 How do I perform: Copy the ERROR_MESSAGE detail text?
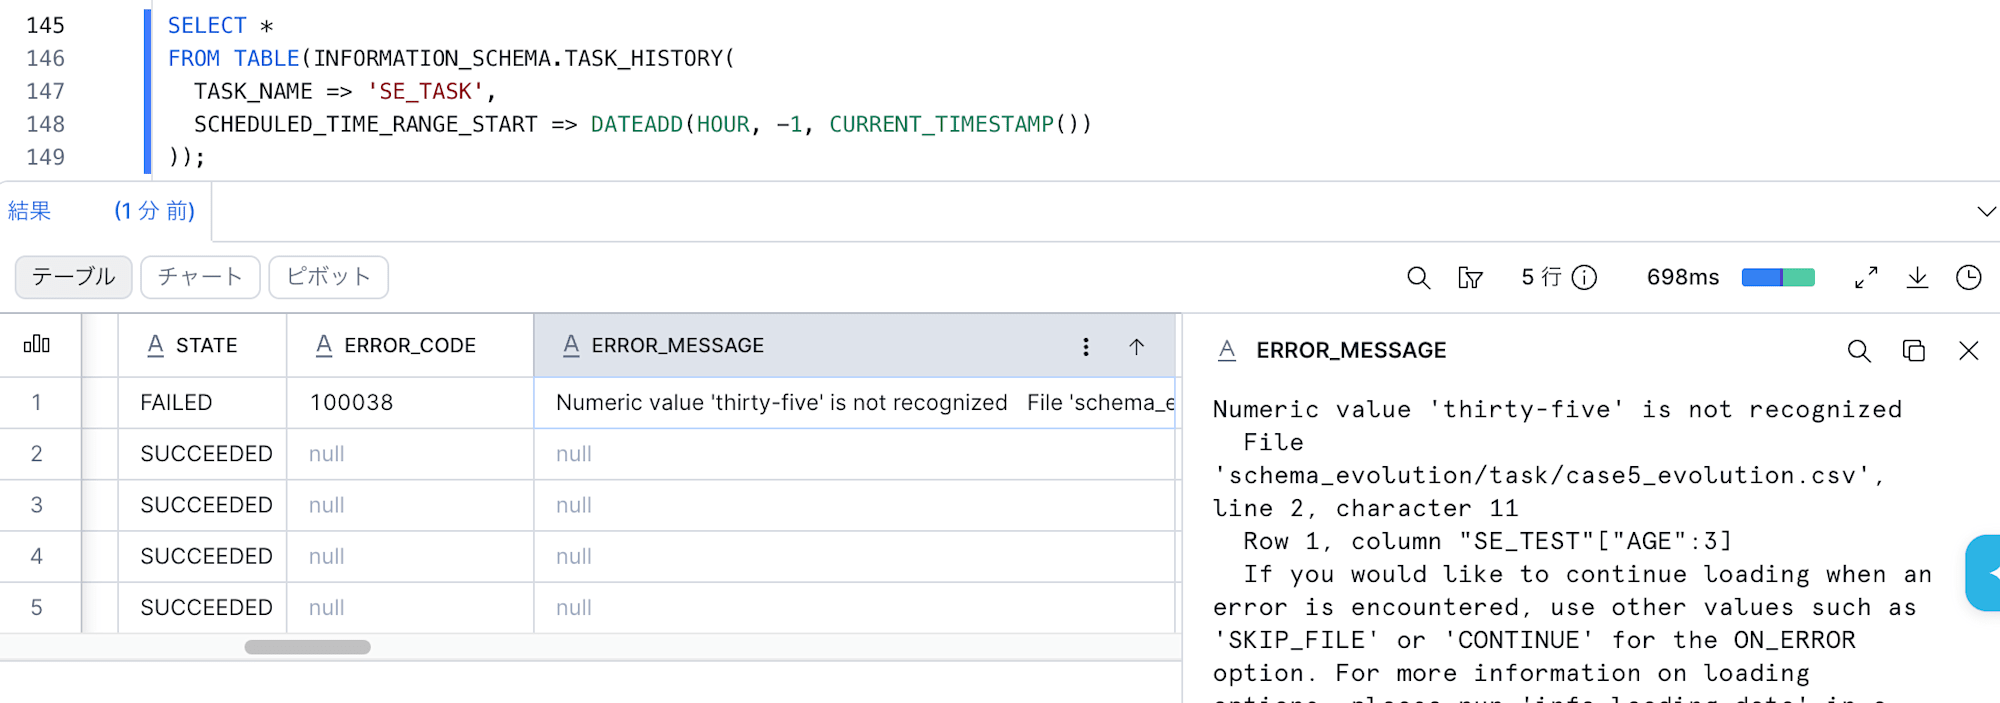(1913, 351)
